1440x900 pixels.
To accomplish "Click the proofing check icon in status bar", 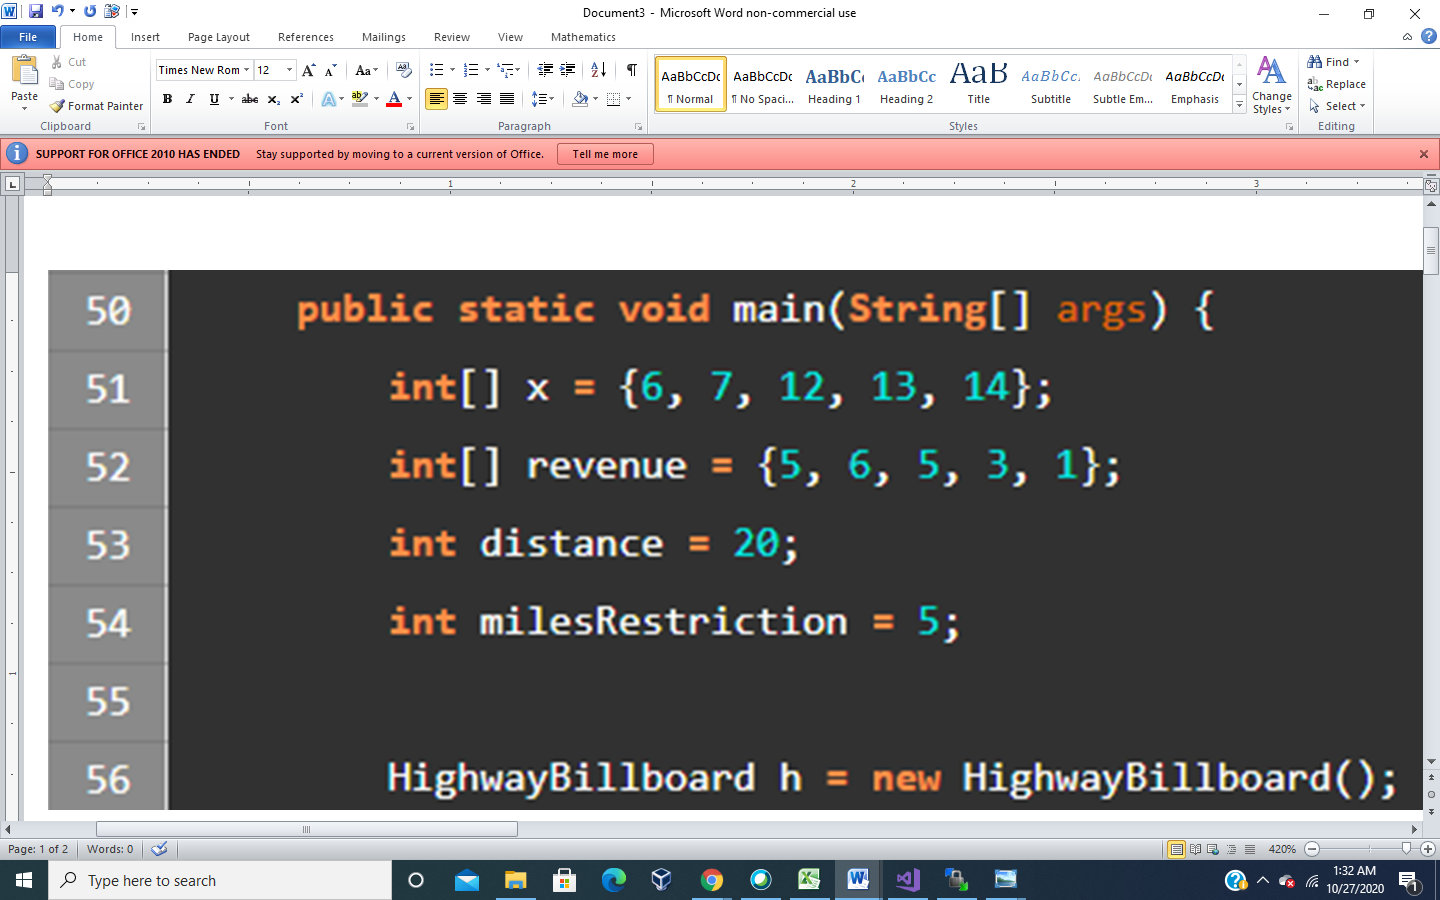I will 159,849.
